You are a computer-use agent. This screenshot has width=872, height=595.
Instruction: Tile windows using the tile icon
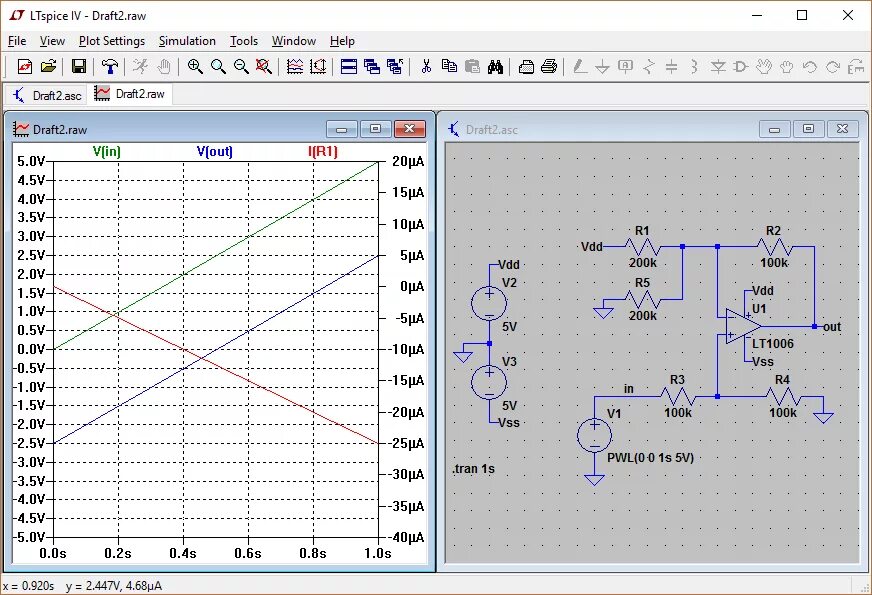click(x=349, y=67)
